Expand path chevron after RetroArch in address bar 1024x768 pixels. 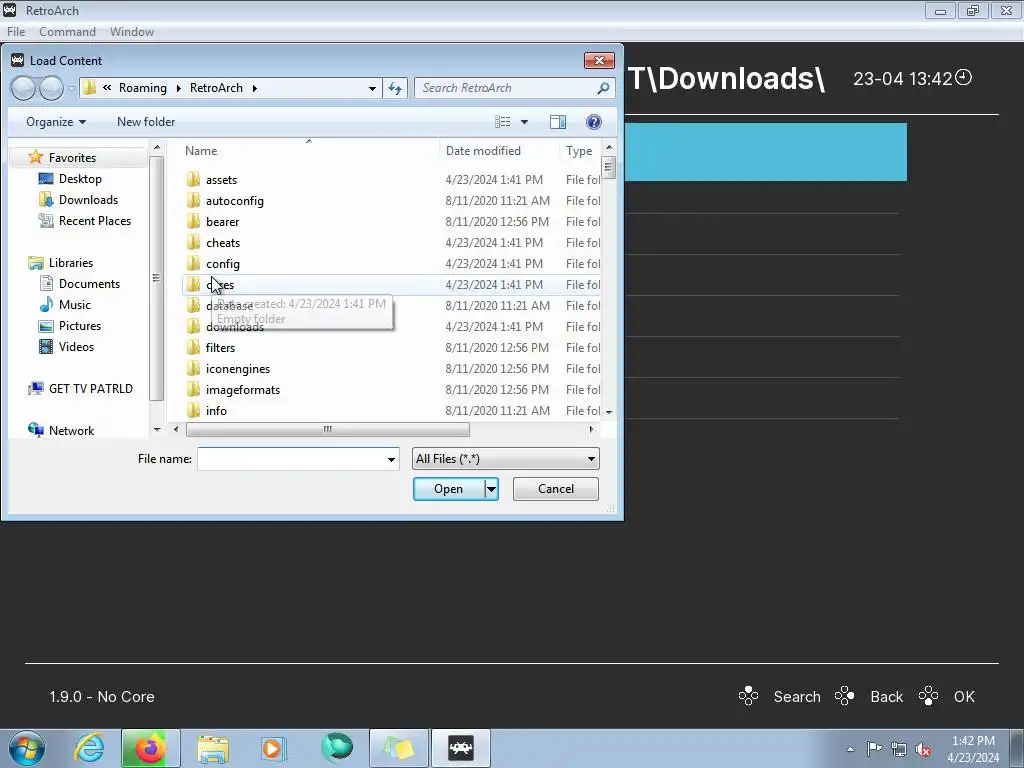pos(255,88)
